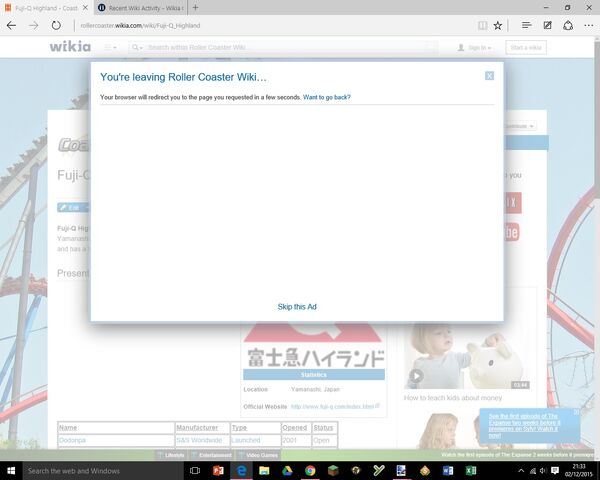600x480 pixels.
Task: Add page to favorites with star icon
Action: 497,26
